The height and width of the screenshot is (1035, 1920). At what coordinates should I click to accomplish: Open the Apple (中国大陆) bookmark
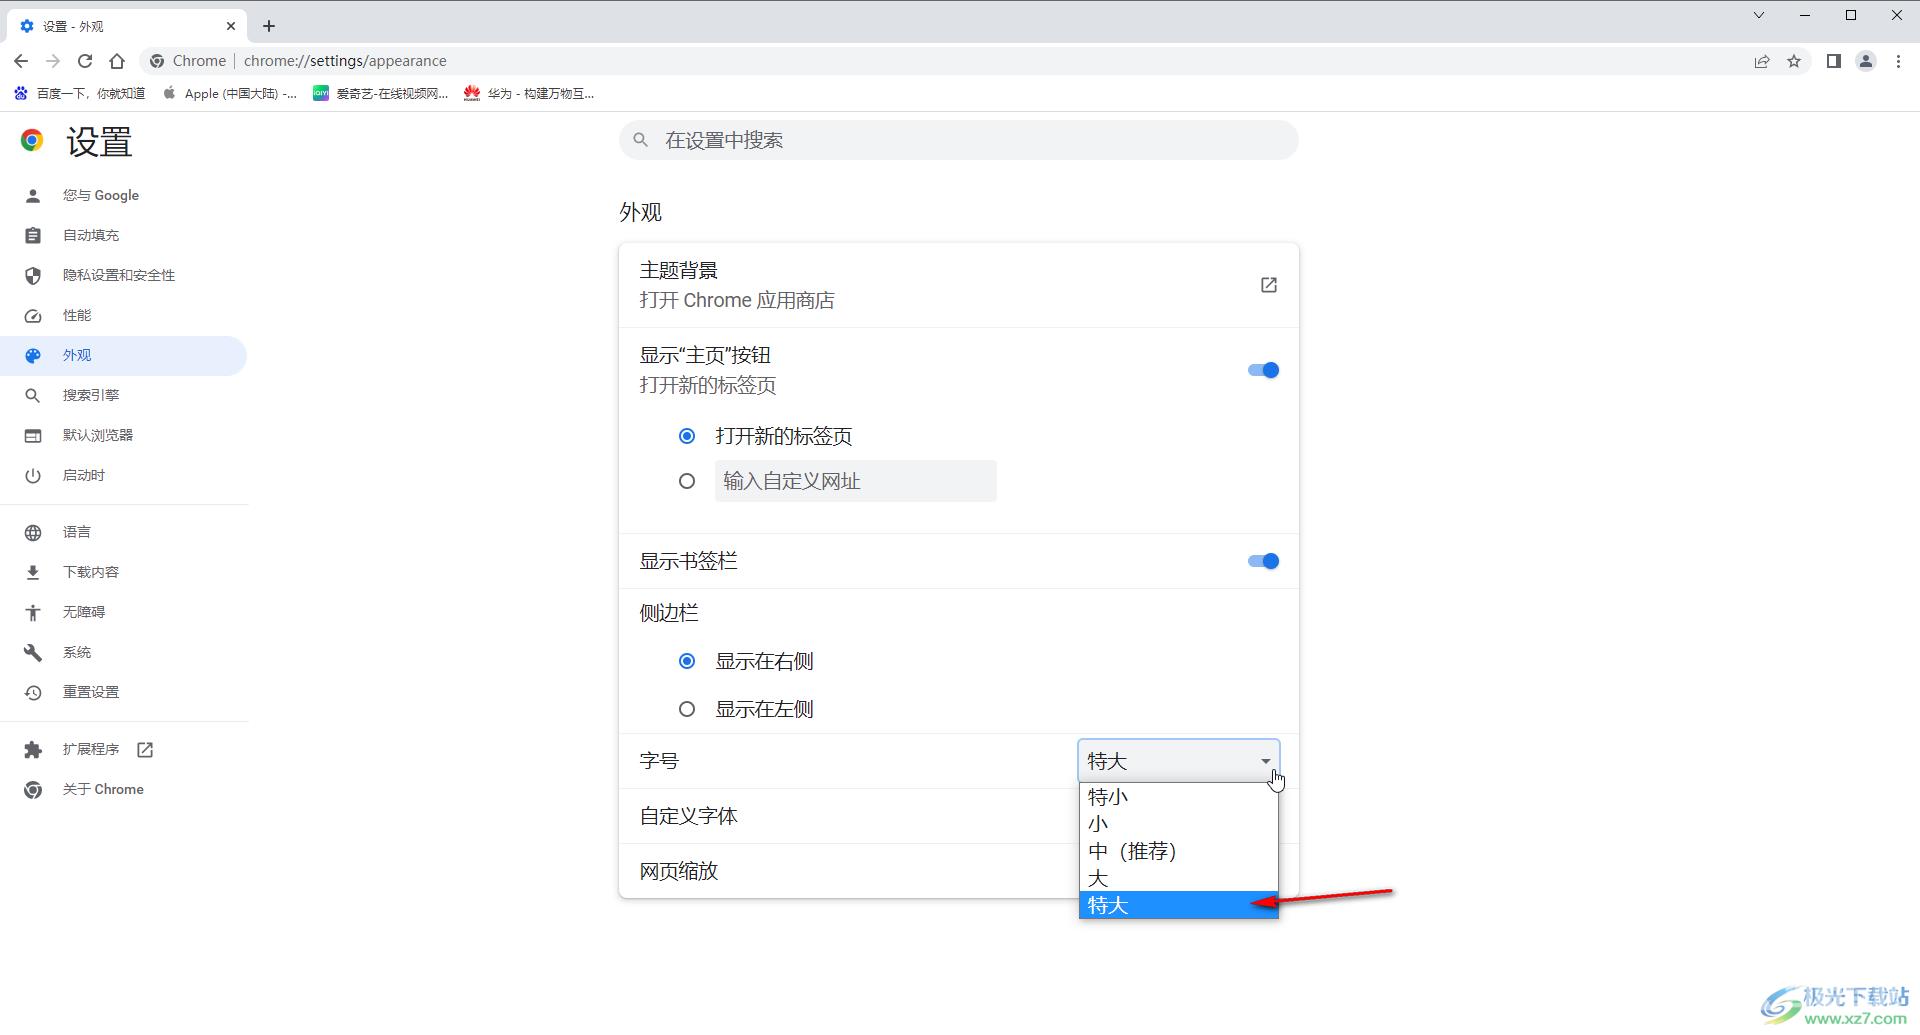tap(229, 93)
